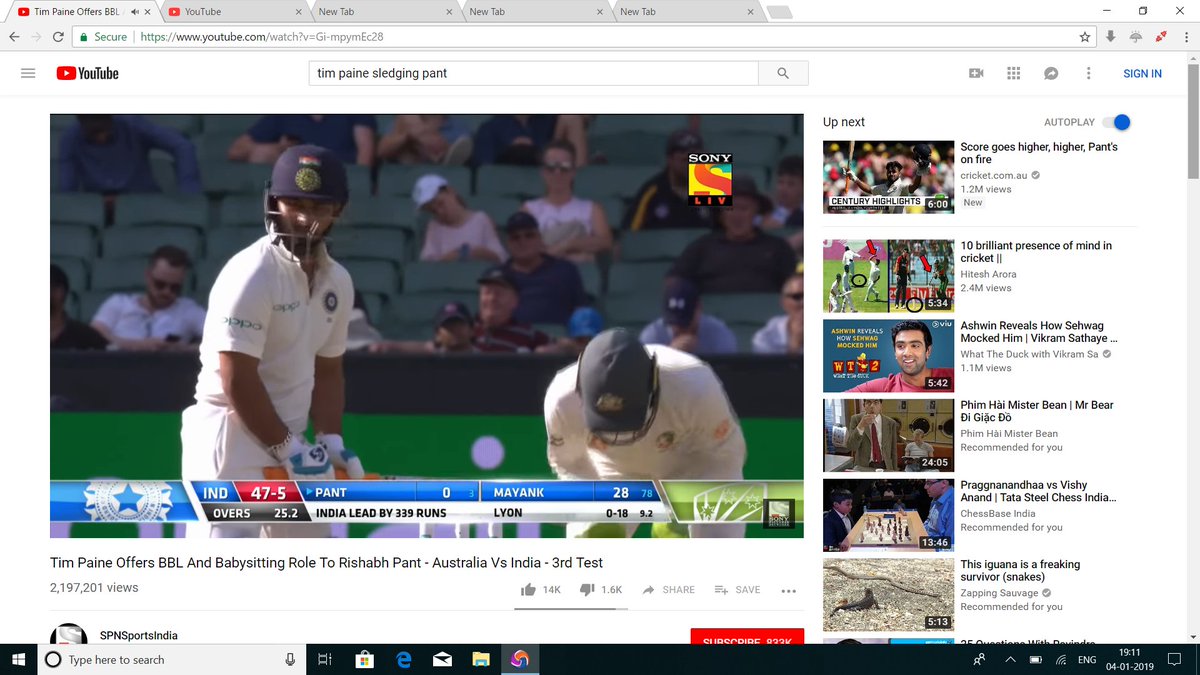Click the cricket.com.au channel name
1200x675 pixels.
(x=995, y=175)
